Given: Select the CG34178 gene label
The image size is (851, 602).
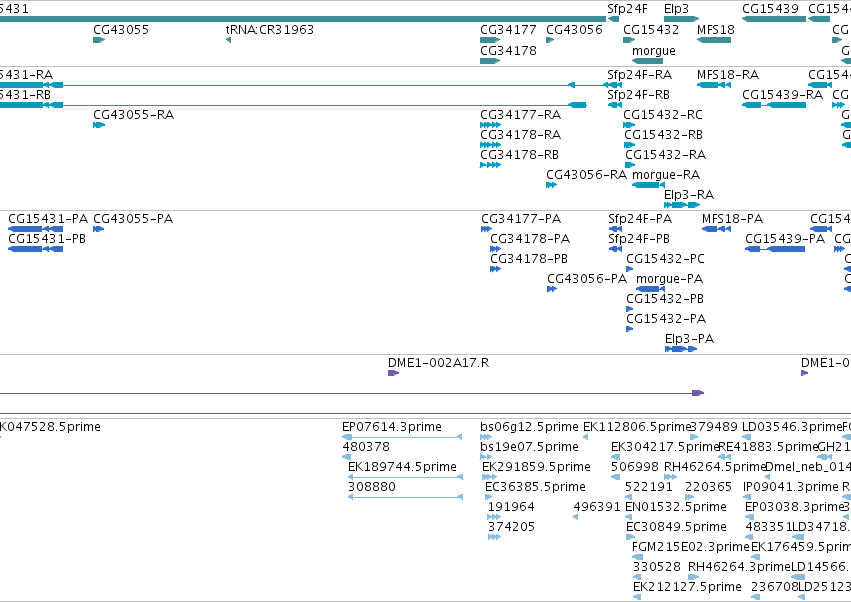Looking at the screenshot, I should [x=508, y=50].
